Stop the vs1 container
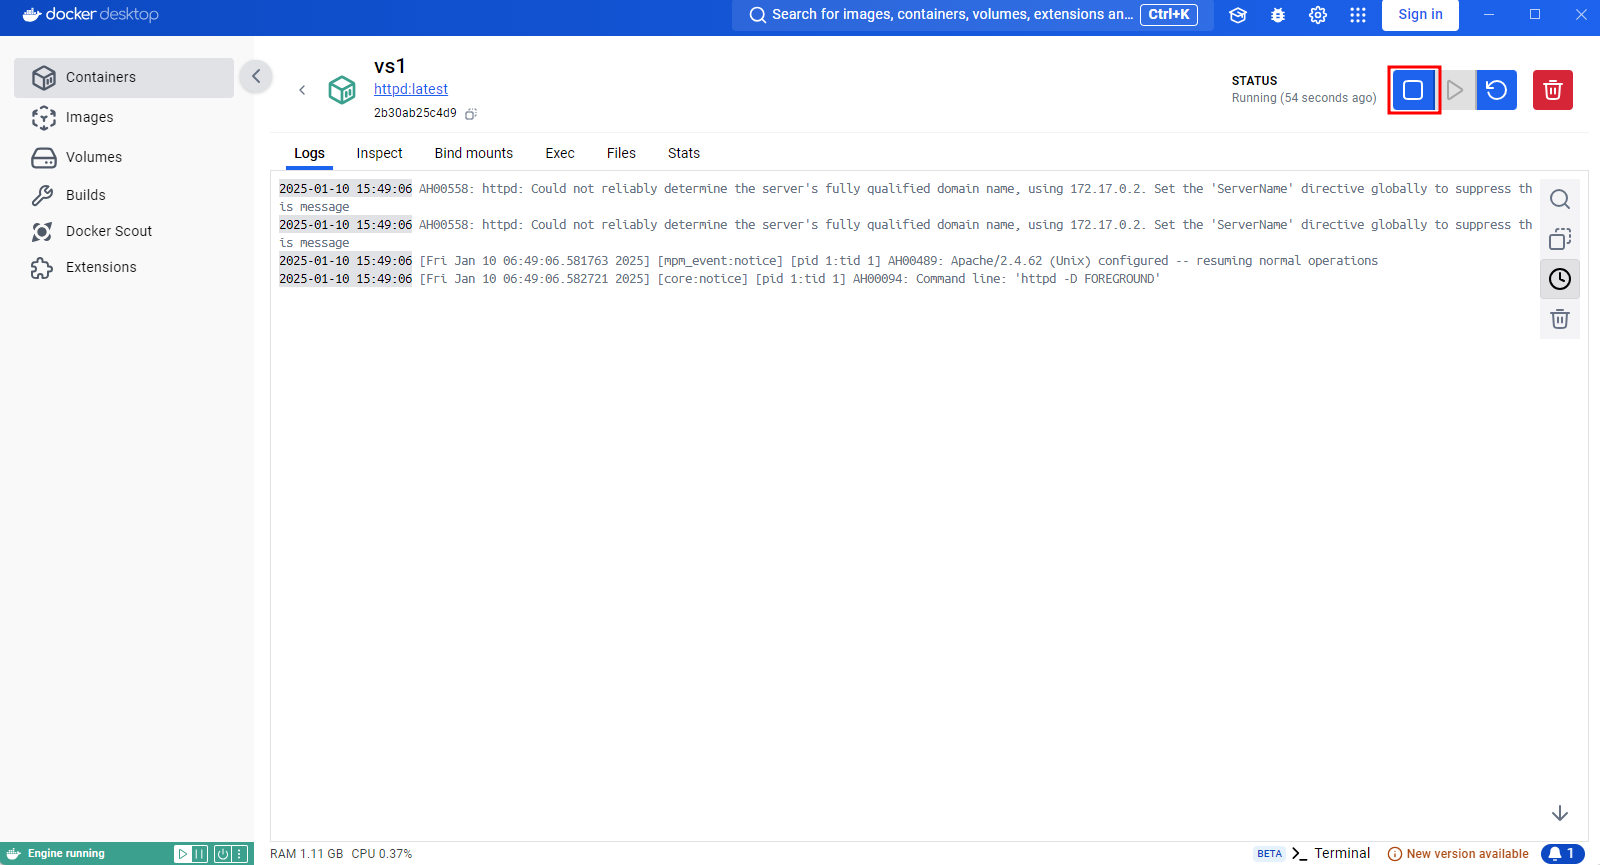Viewport: 1600px width, 865px height. tap(1413, 90)
